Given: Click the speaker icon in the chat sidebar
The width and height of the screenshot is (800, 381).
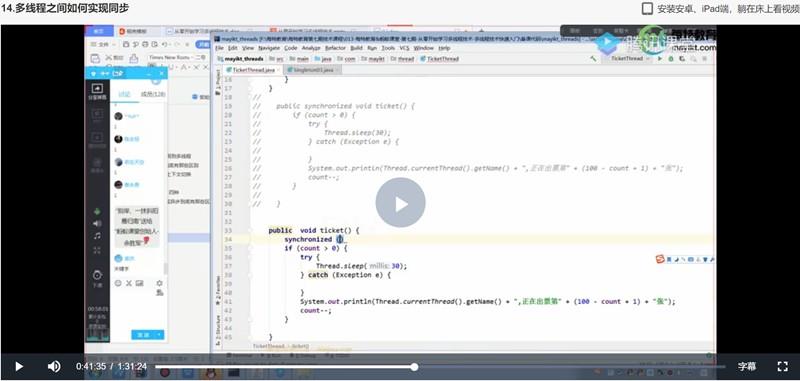Looking at the screenshot, I should tap(97, 223).
